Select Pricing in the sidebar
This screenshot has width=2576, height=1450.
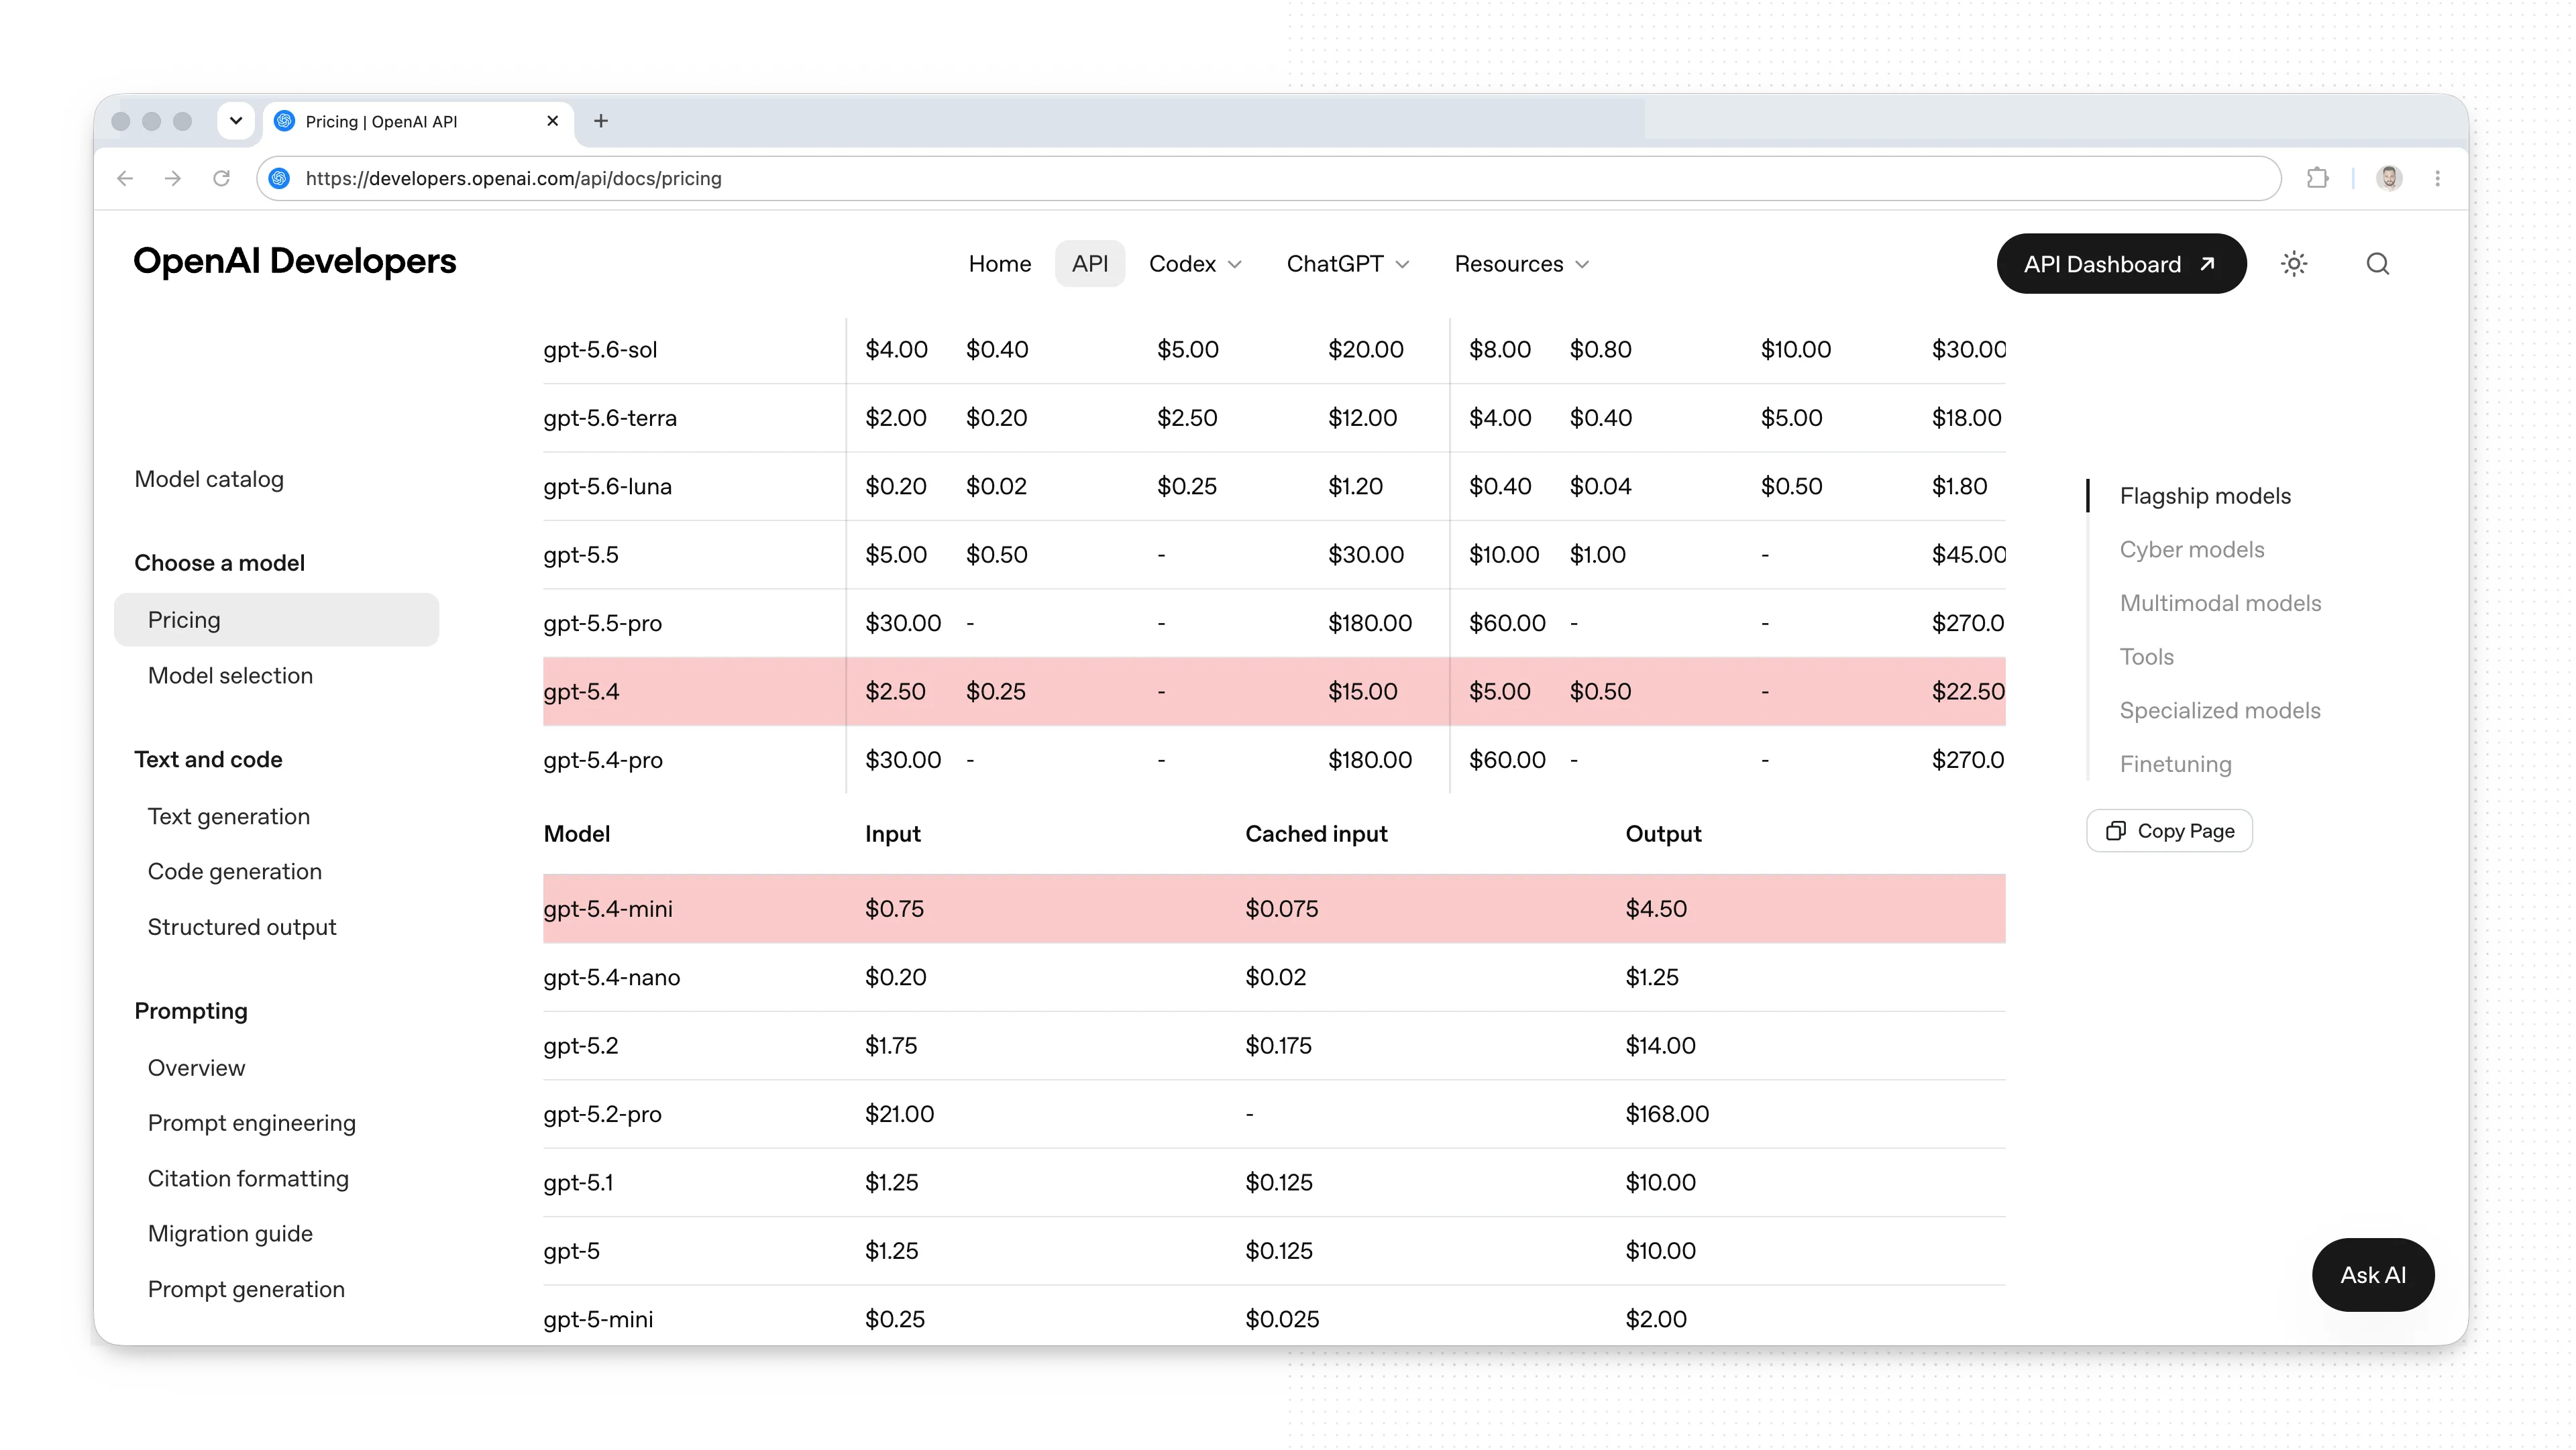(x=277, y=620)
